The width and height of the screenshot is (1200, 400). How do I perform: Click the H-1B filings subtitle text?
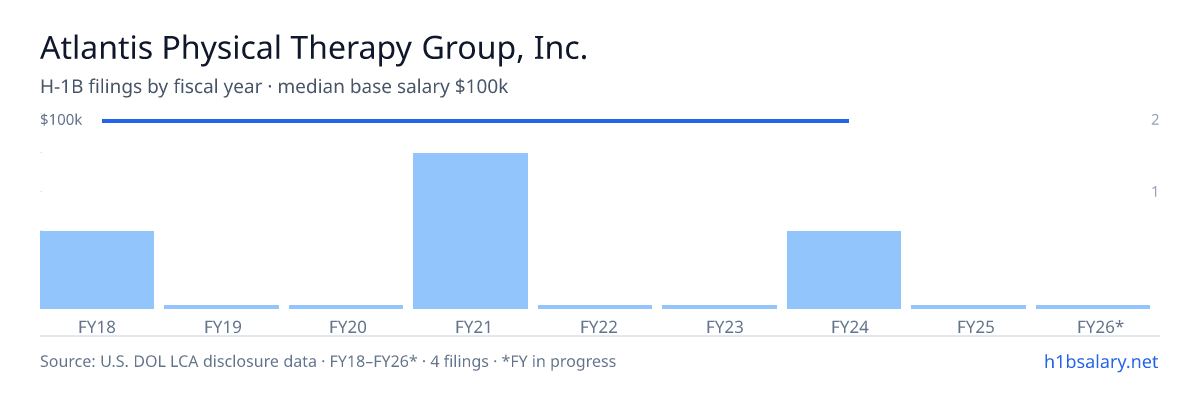pyautogui.click(x=274, y=87)
